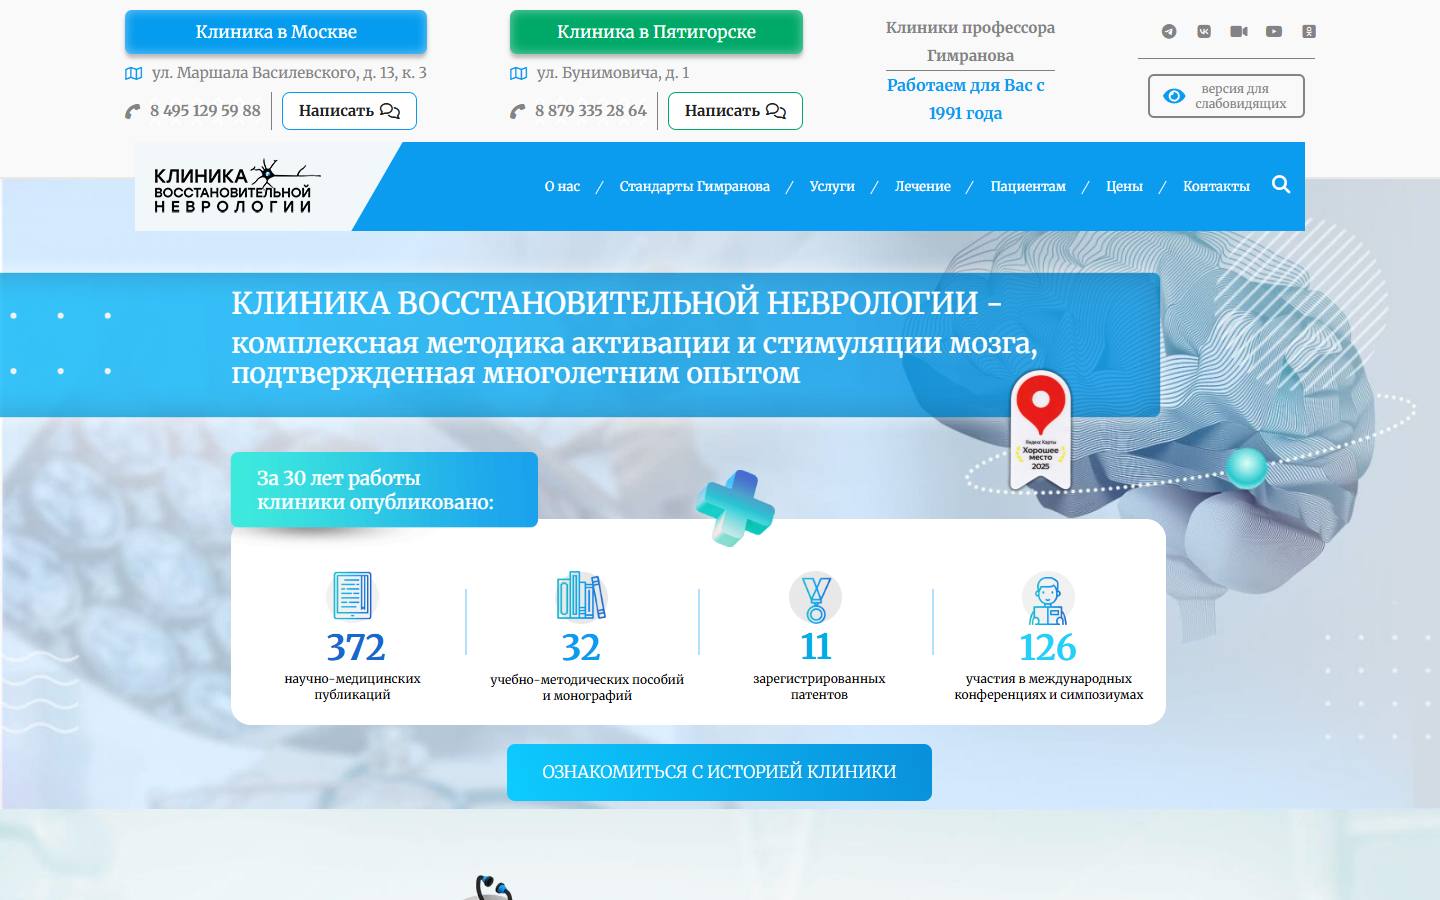Click the Клиника восстановительной неврологии logo
Viewport: 1440px width, 900px height.
click(237, 187)
